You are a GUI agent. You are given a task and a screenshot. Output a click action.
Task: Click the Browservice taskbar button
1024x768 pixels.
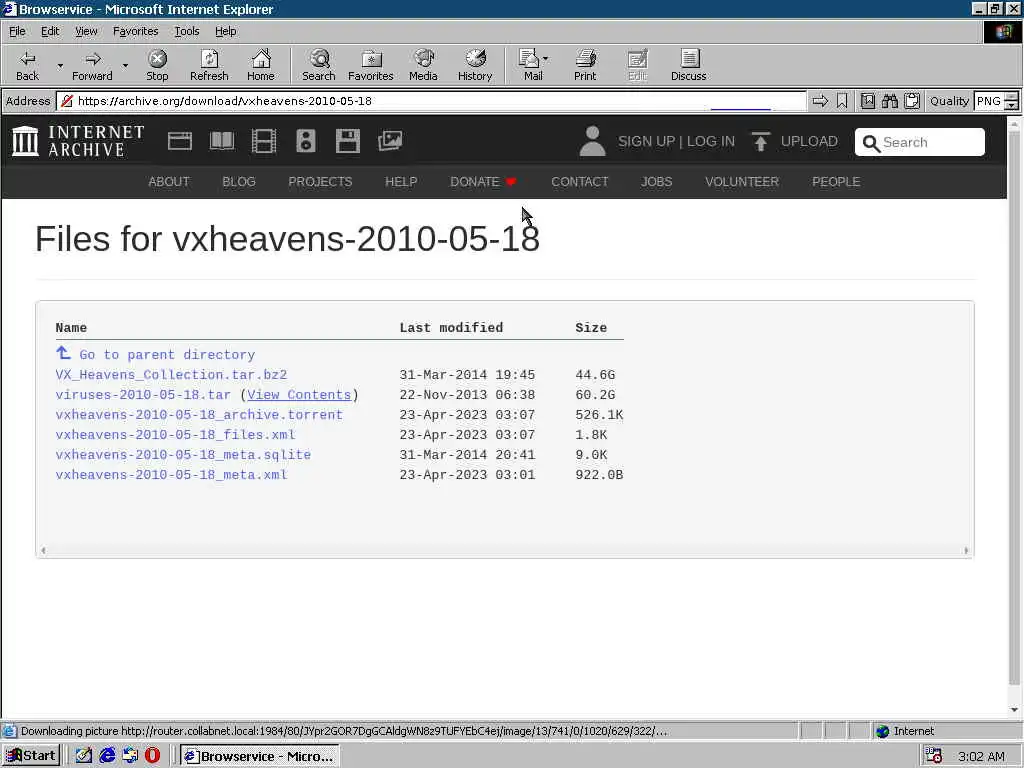(259, 756)
